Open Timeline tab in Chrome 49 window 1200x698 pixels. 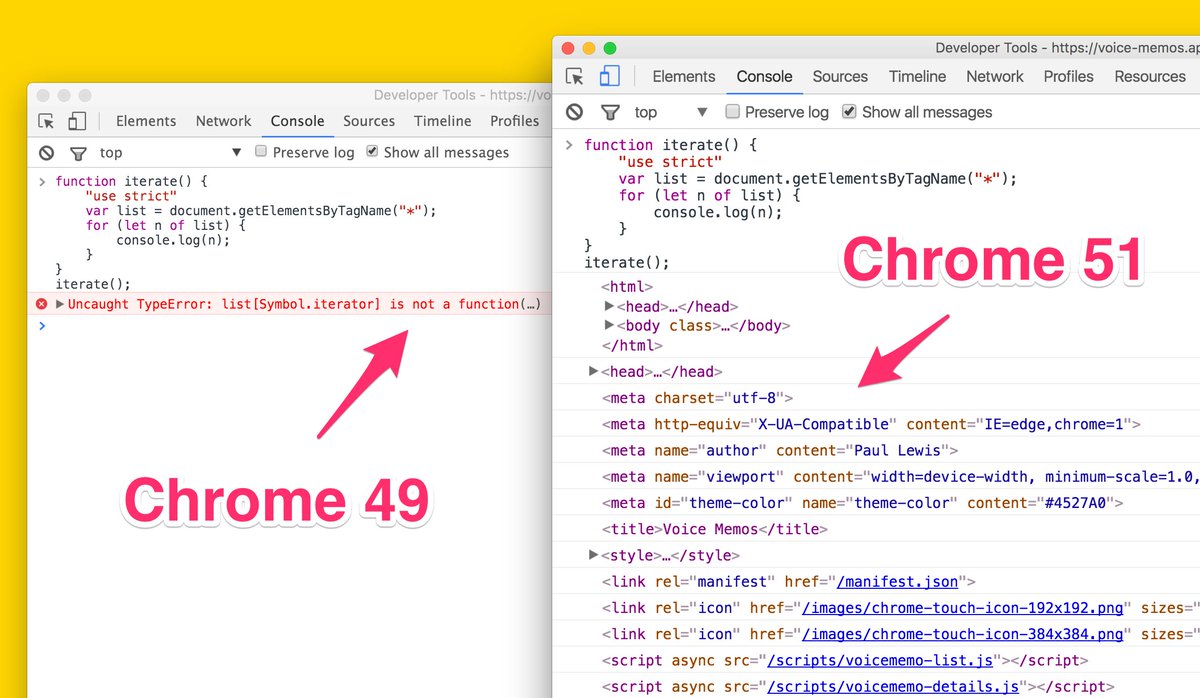click(443, 121)
